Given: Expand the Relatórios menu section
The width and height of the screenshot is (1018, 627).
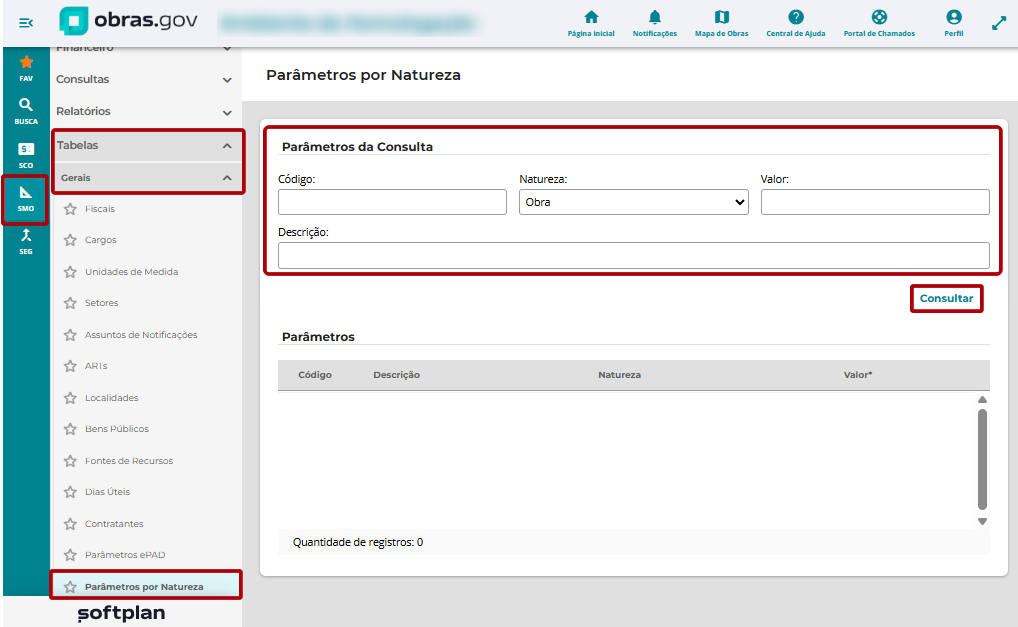Looking at the screenshot, I should pos(145,112).
